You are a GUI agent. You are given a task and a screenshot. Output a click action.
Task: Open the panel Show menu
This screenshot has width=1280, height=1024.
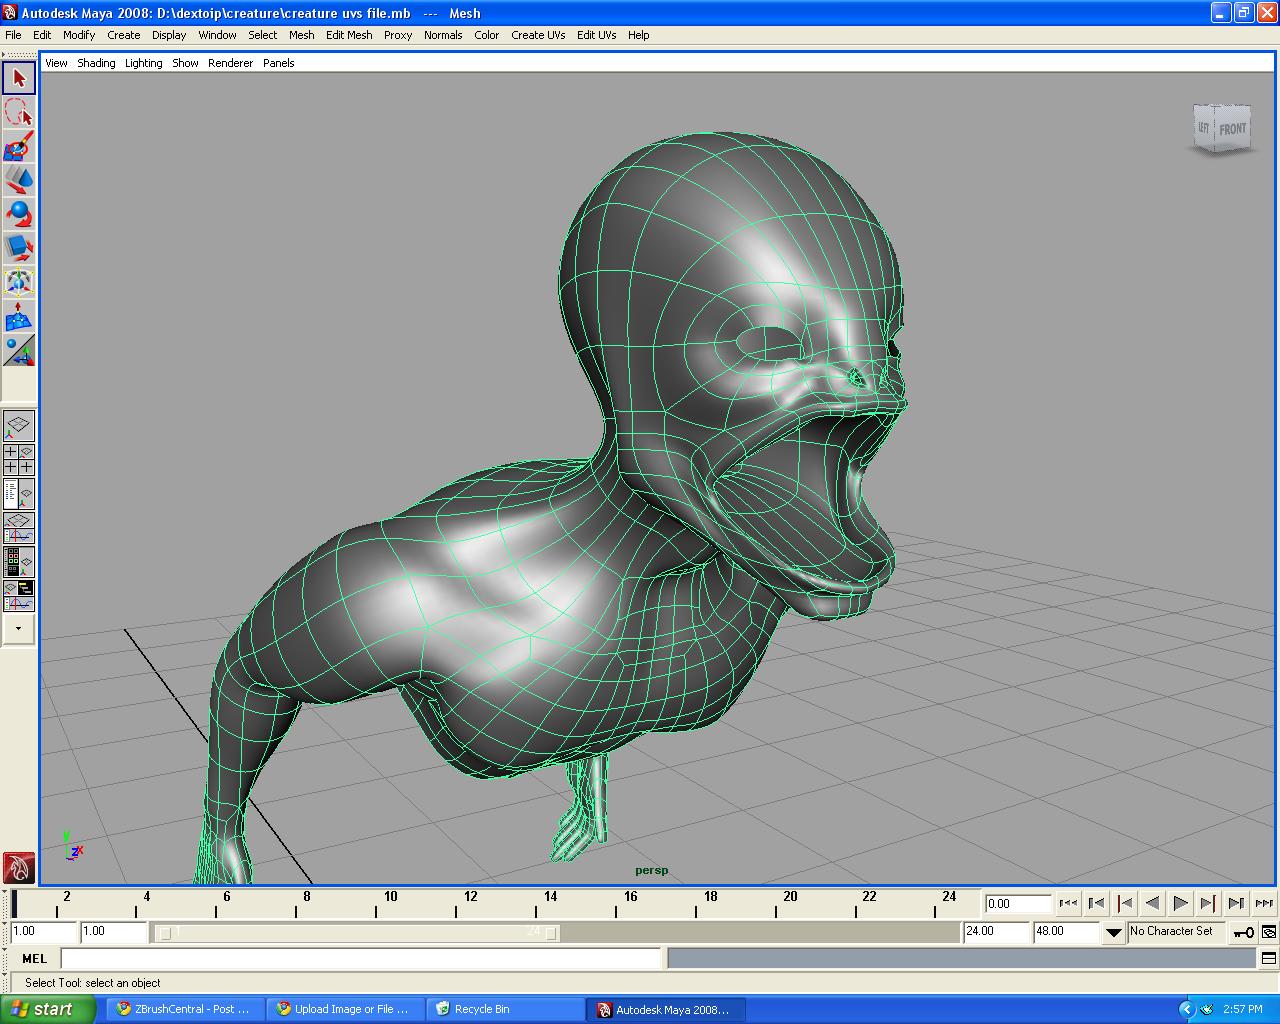tap(185, 63)
